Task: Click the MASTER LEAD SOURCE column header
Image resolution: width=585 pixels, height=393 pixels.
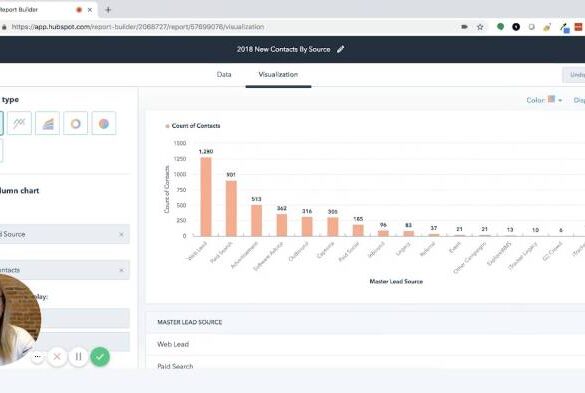Action: click(x=190, y=322)
